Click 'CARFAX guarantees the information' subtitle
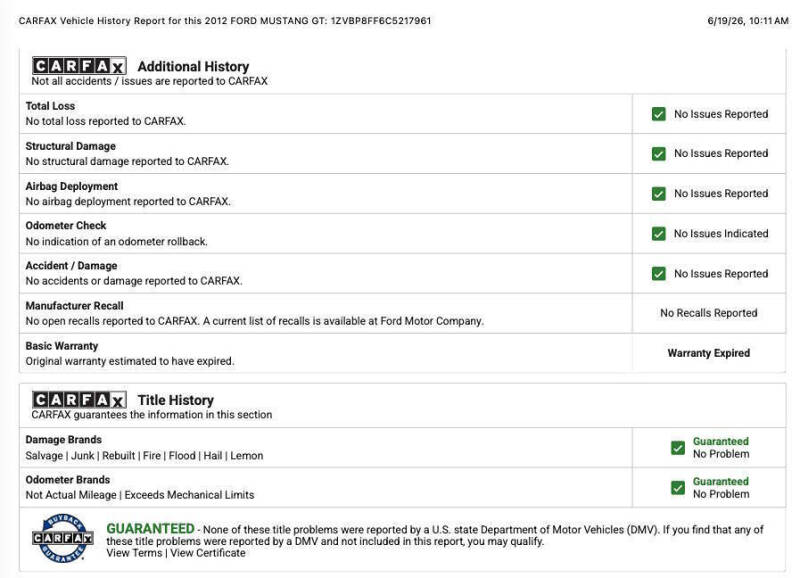The height and width of the screenshot is (578, 800). (152, 415)
